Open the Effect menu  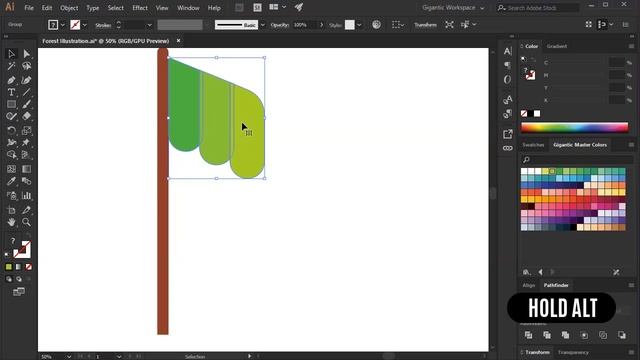click(140, 8)
